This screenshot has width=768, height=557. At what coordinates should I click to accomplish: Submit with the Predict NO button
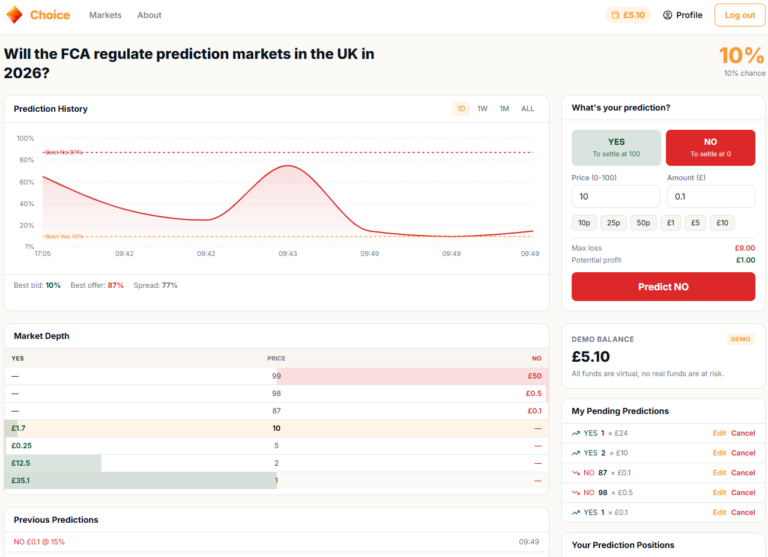point(663,287)
